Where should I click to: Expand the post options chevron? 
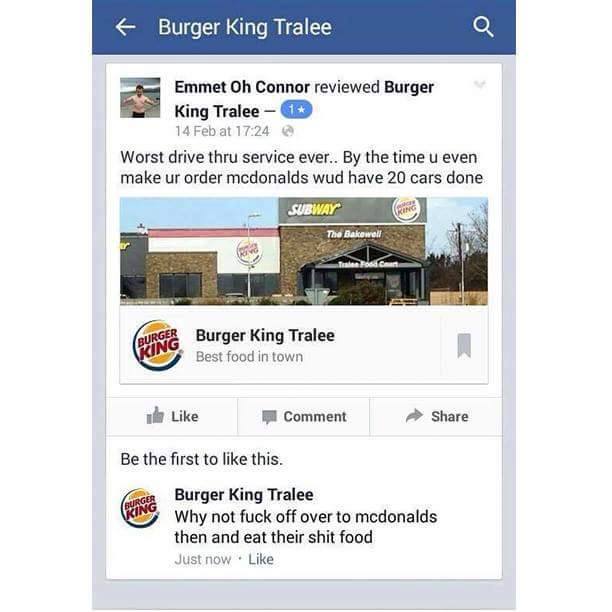tap(479, 84)
